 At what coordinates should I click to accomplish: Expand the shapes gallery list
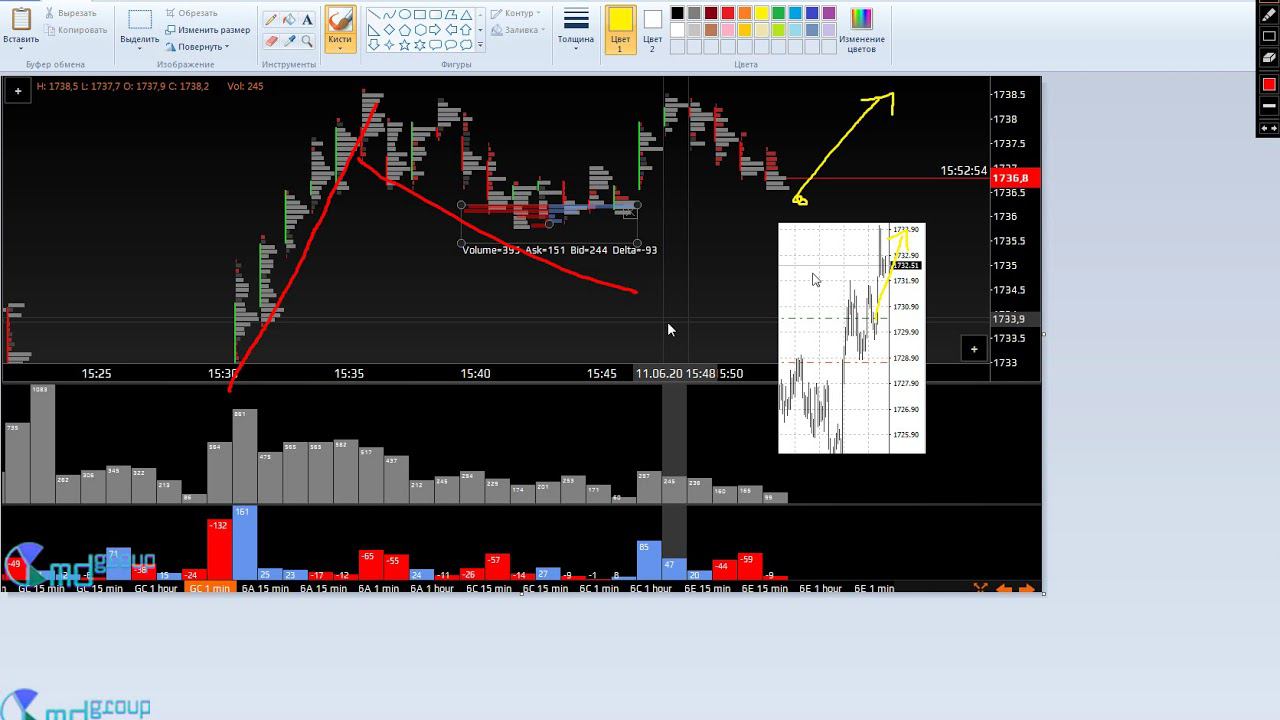[x=480, y=45]
